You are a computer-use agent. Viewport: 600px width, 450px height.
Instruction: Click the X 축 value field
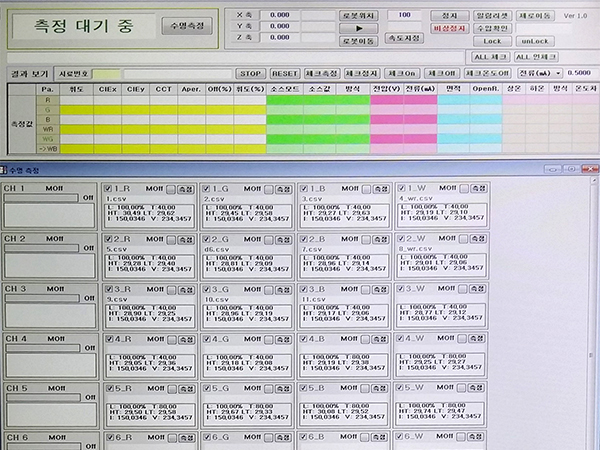[x=280, y=15]
